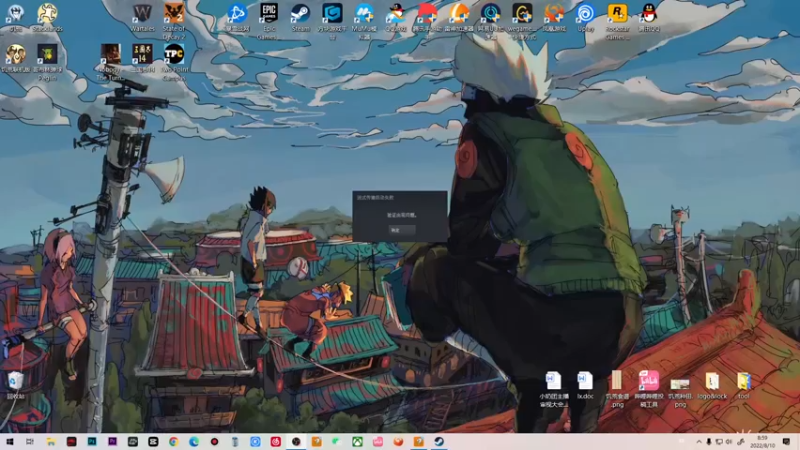This screenshot has width=800, height=450.
Task: Open the volume control in system tray
Action: point(729,441)
